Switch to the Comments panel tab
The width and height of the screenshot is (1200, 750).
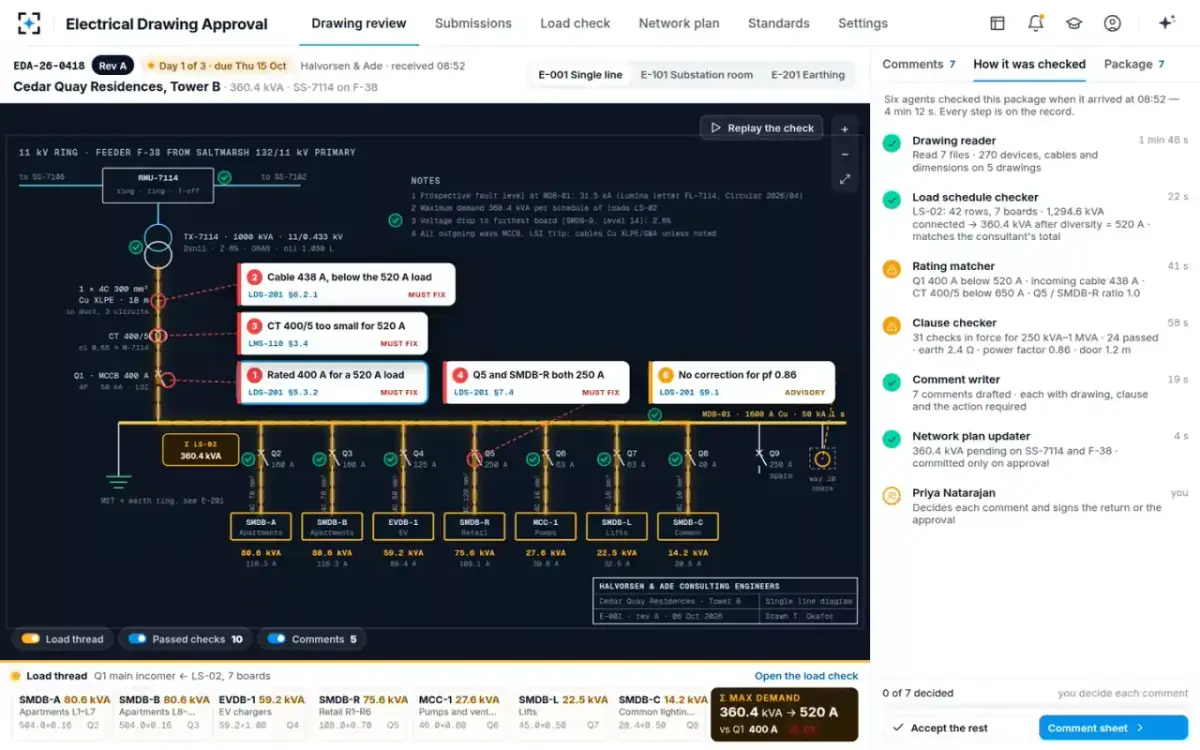[x=918, y=64]
